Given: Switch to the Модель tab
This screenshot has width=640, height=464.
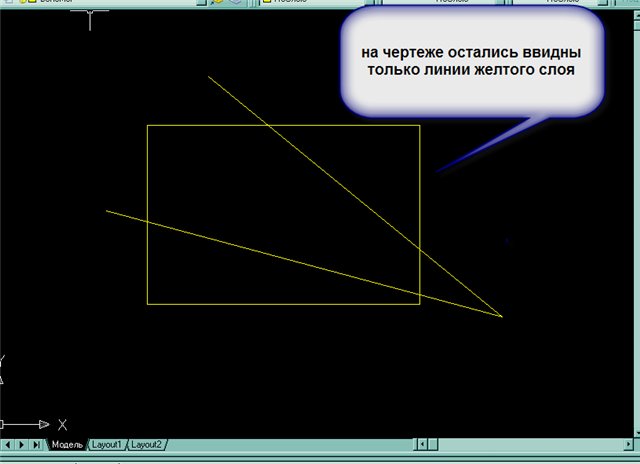Looking at the screenshot, I should click(x=67, y=444).
